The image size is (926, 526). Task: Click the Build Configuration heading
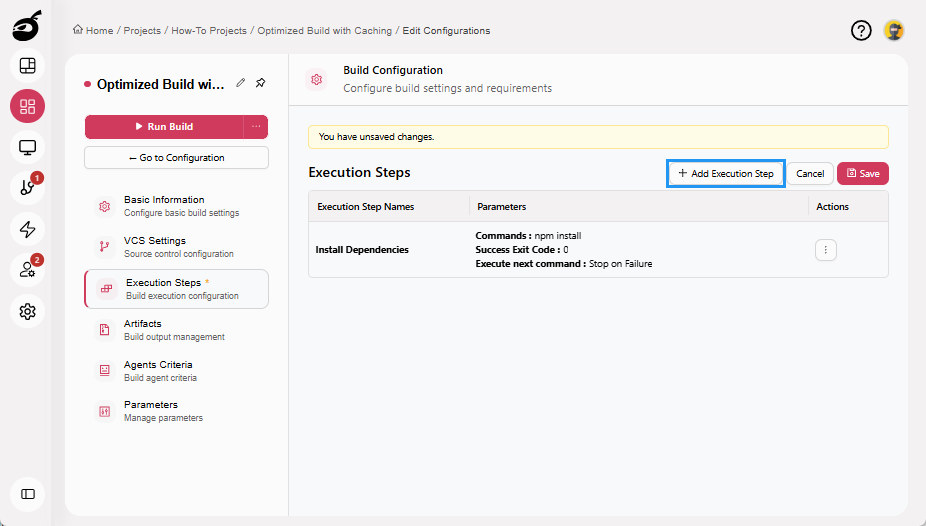coord(393,70)
